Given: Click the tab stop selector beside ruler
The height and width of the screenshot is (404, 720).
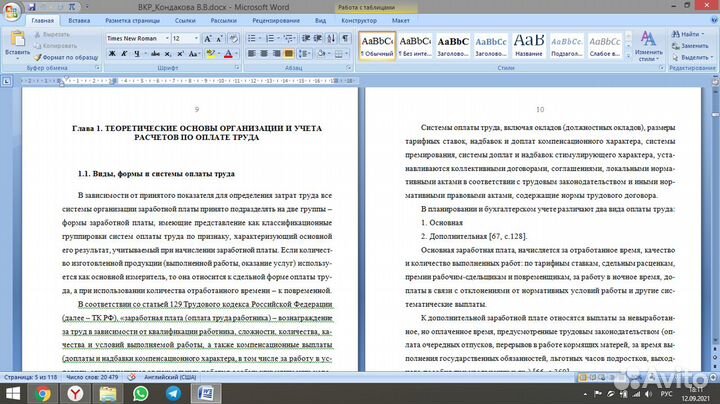Looking at the screenshot, I should [x=6, y=81].
